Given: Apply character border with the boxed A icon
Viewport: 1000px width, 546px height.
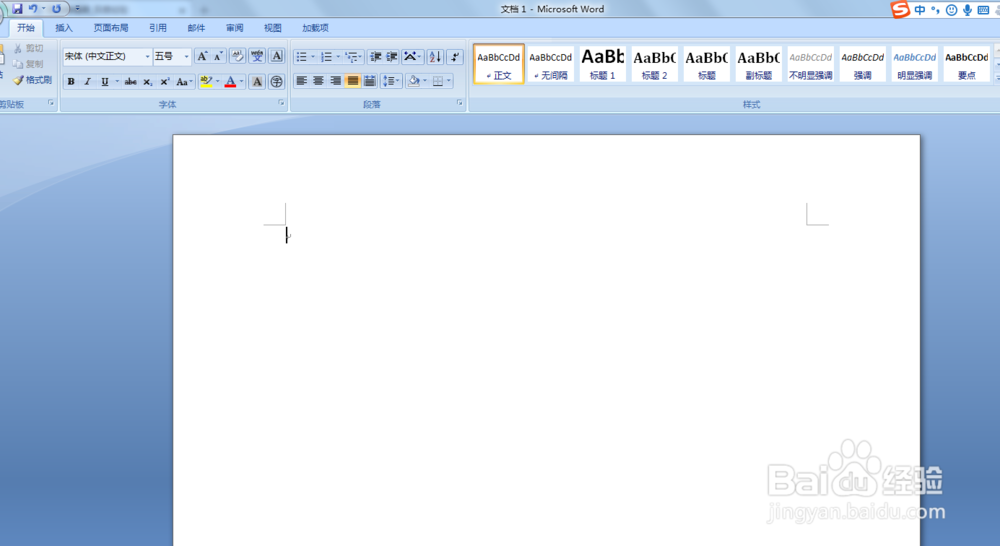Looking at the screenshot, I should pos(277,56).
